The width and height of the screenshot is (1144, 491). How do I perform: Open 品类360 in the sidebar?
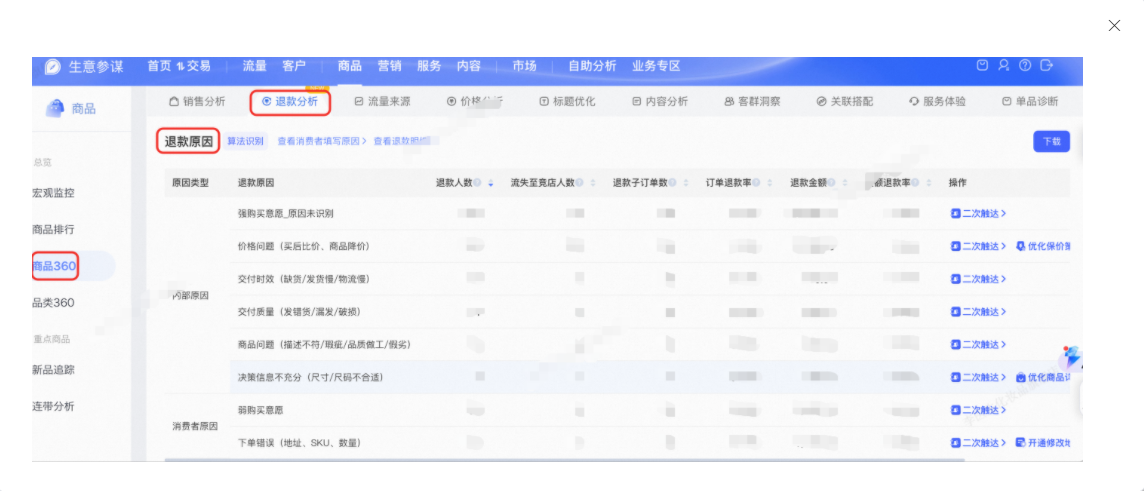point(53,303)
